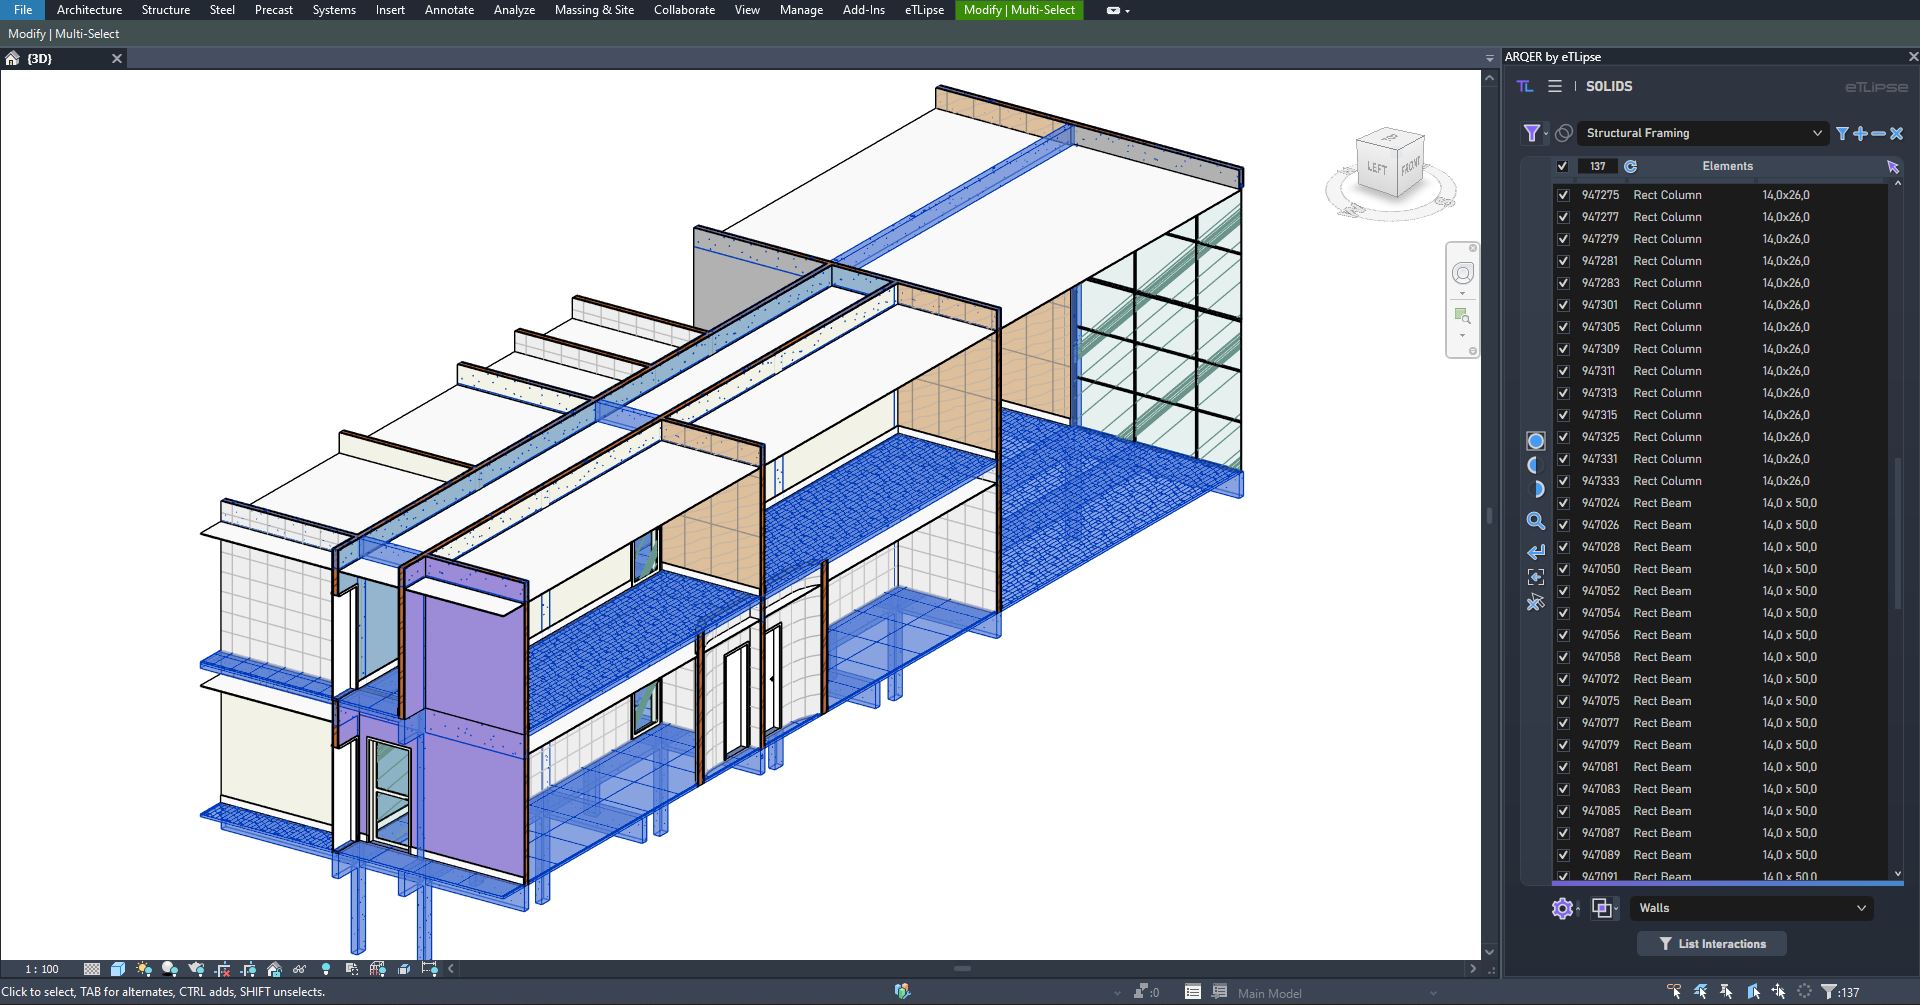The image size is (1920, 1005).
Task: Click the remove filter minus icon
Action: (1878, 133)
